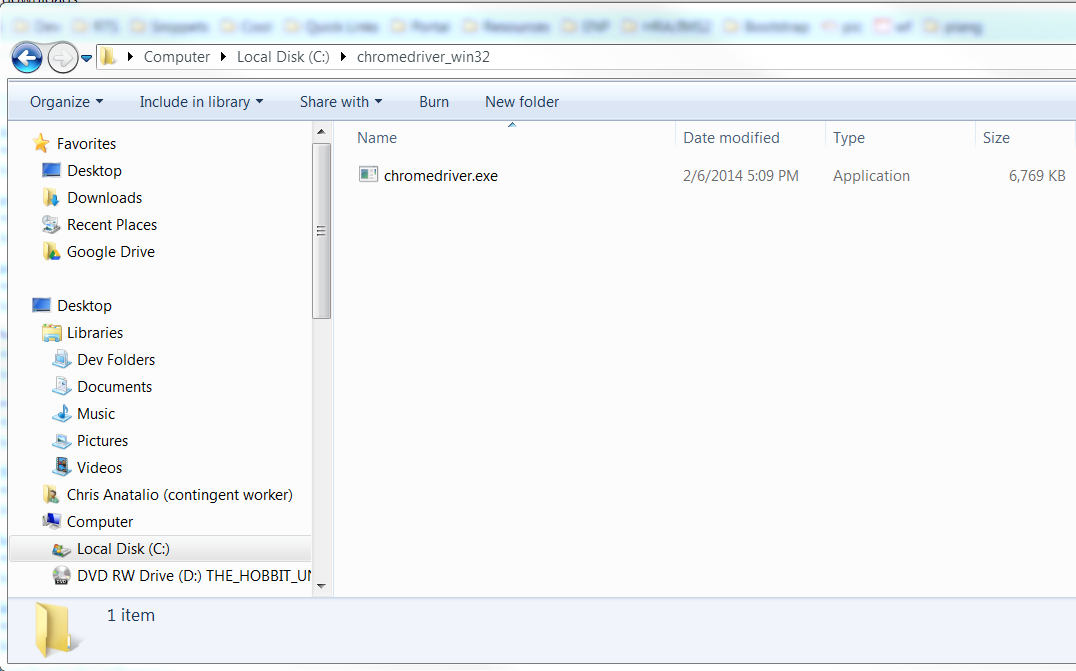Click the Music library icon

point(62,413)
